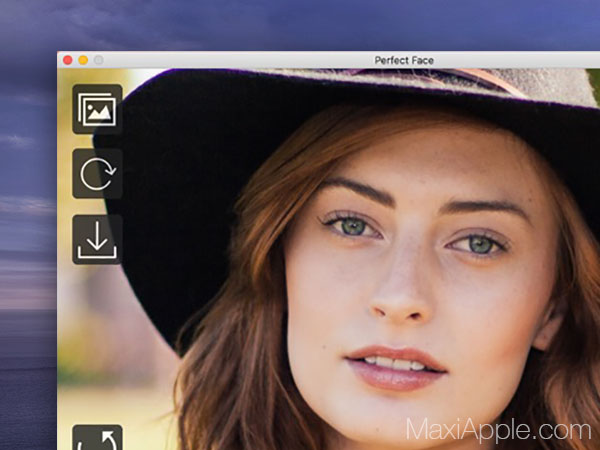Save image with the download arrow icon
The height and width of the screenshot is (450, 600).
(x=97, y=240)
